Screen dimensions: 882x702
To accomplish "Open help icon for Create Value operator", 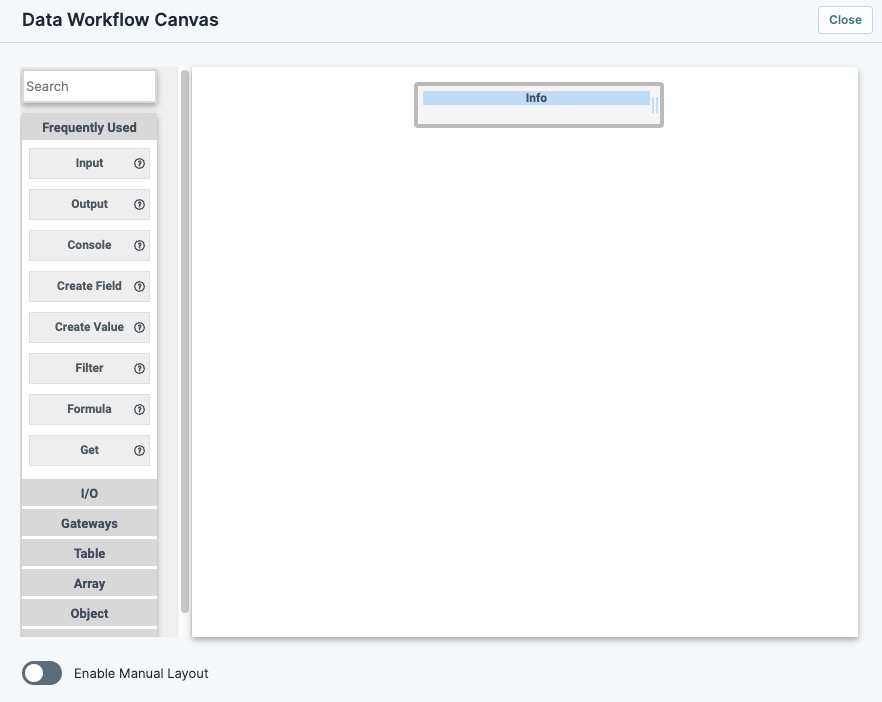I will (140, 327).
